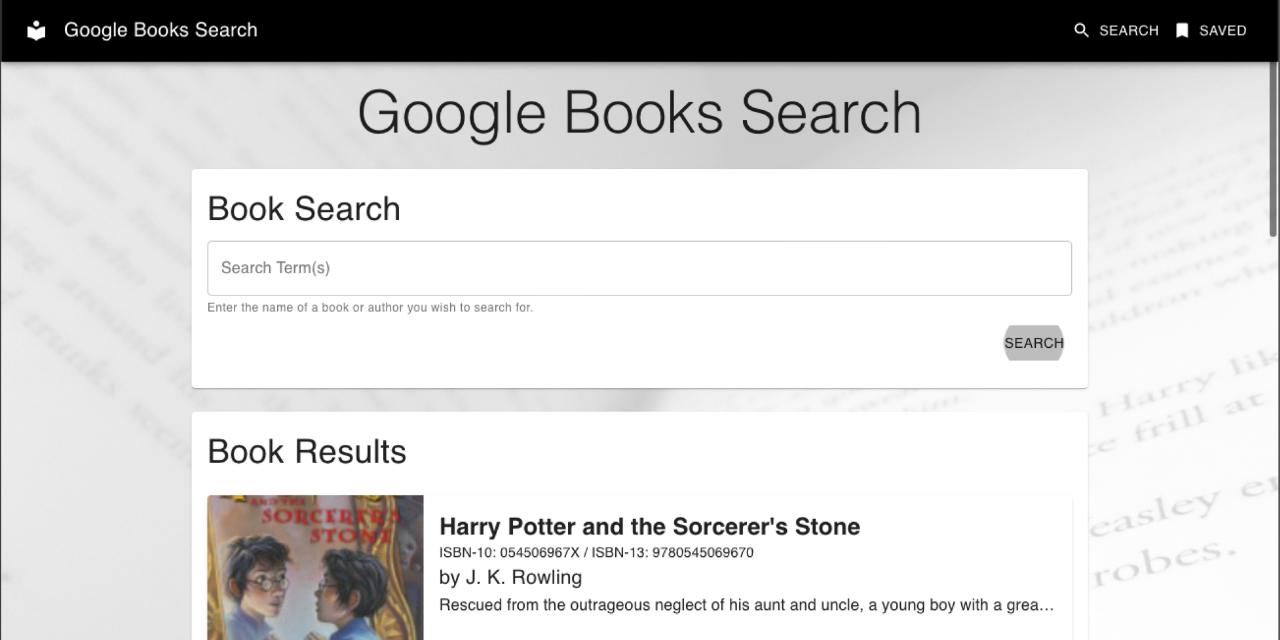Click the Harry Potter book cover thumbnail
This screenshot has width=1280, height=640.
(315, 567)
